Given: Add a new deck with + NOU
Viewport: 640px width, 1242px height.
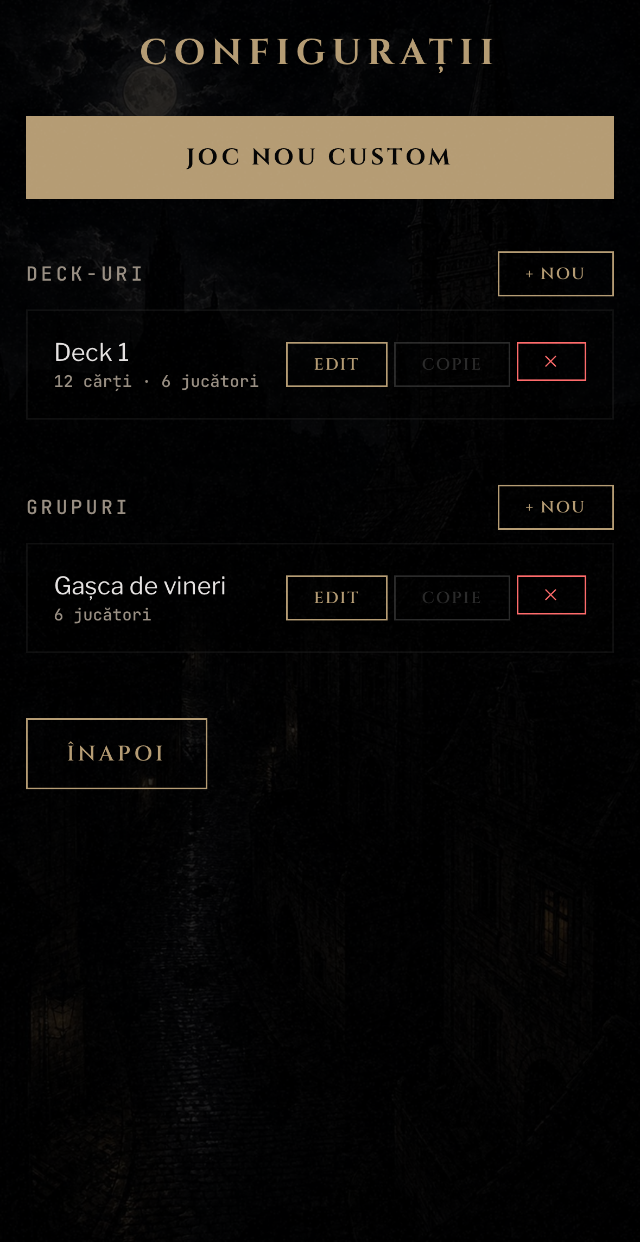Looking at the screenshot, I should point(556,274).
